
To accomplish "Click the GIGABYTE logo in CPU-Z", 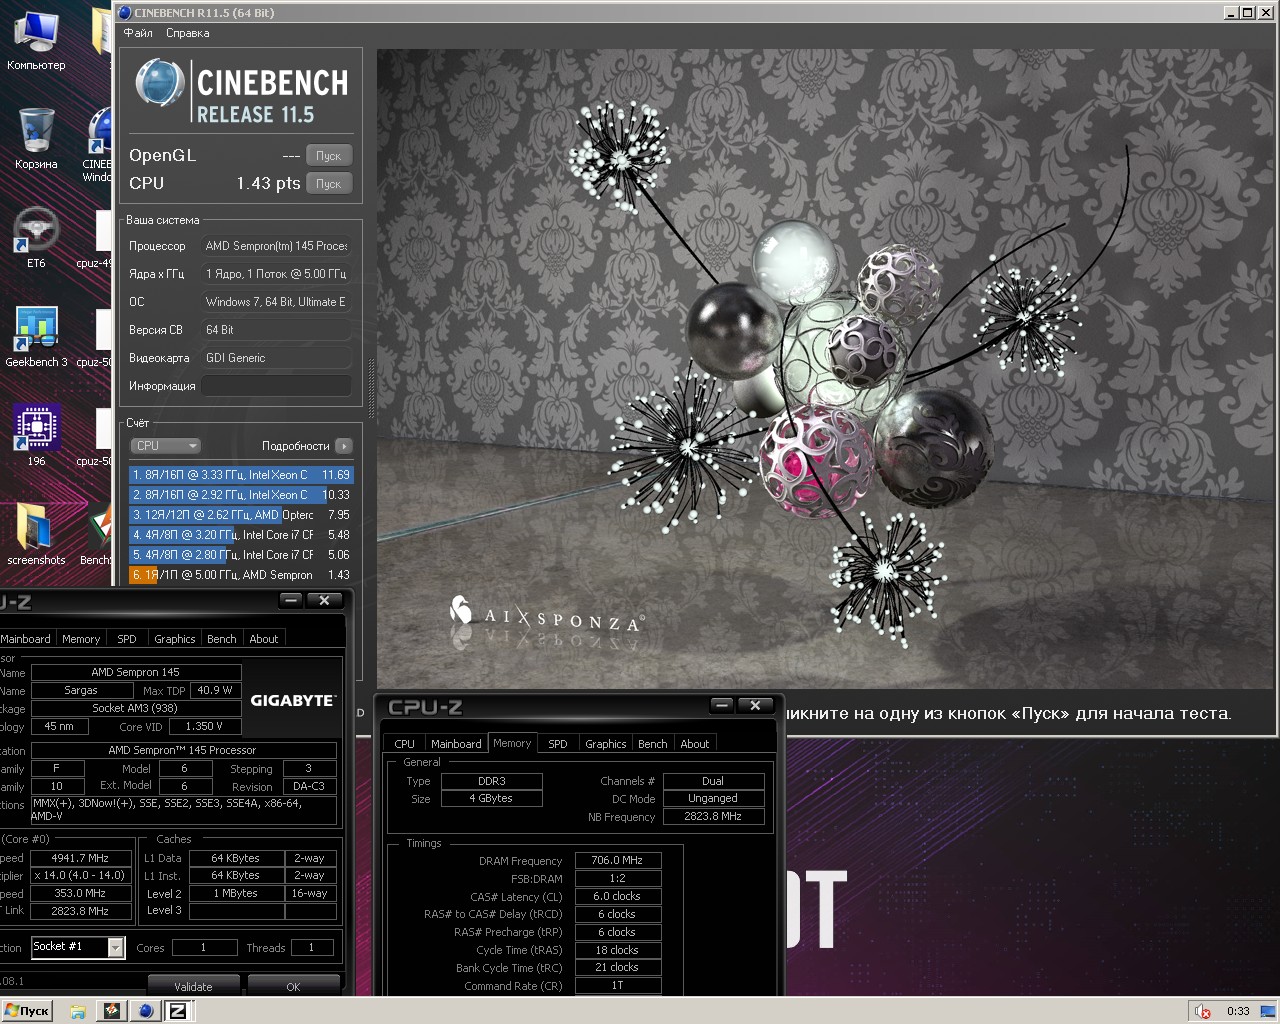I will coord(292,700).
